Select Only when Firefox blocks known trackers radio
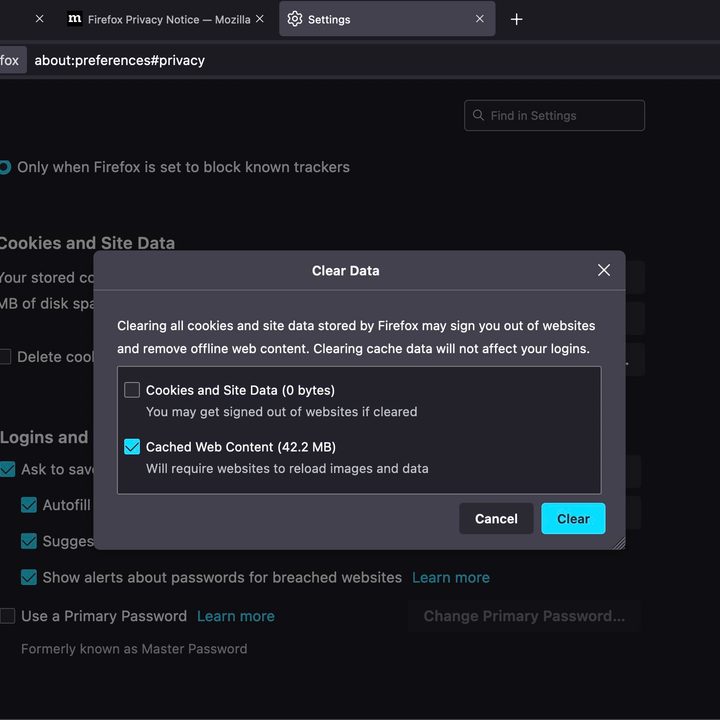720x720 pixels. click(5, 167)
